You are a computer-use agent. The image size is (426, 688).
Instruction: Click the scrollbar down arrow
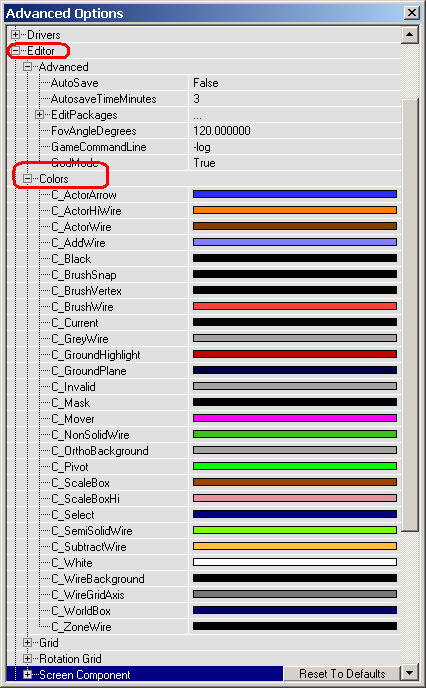click(x=409, y=672)
